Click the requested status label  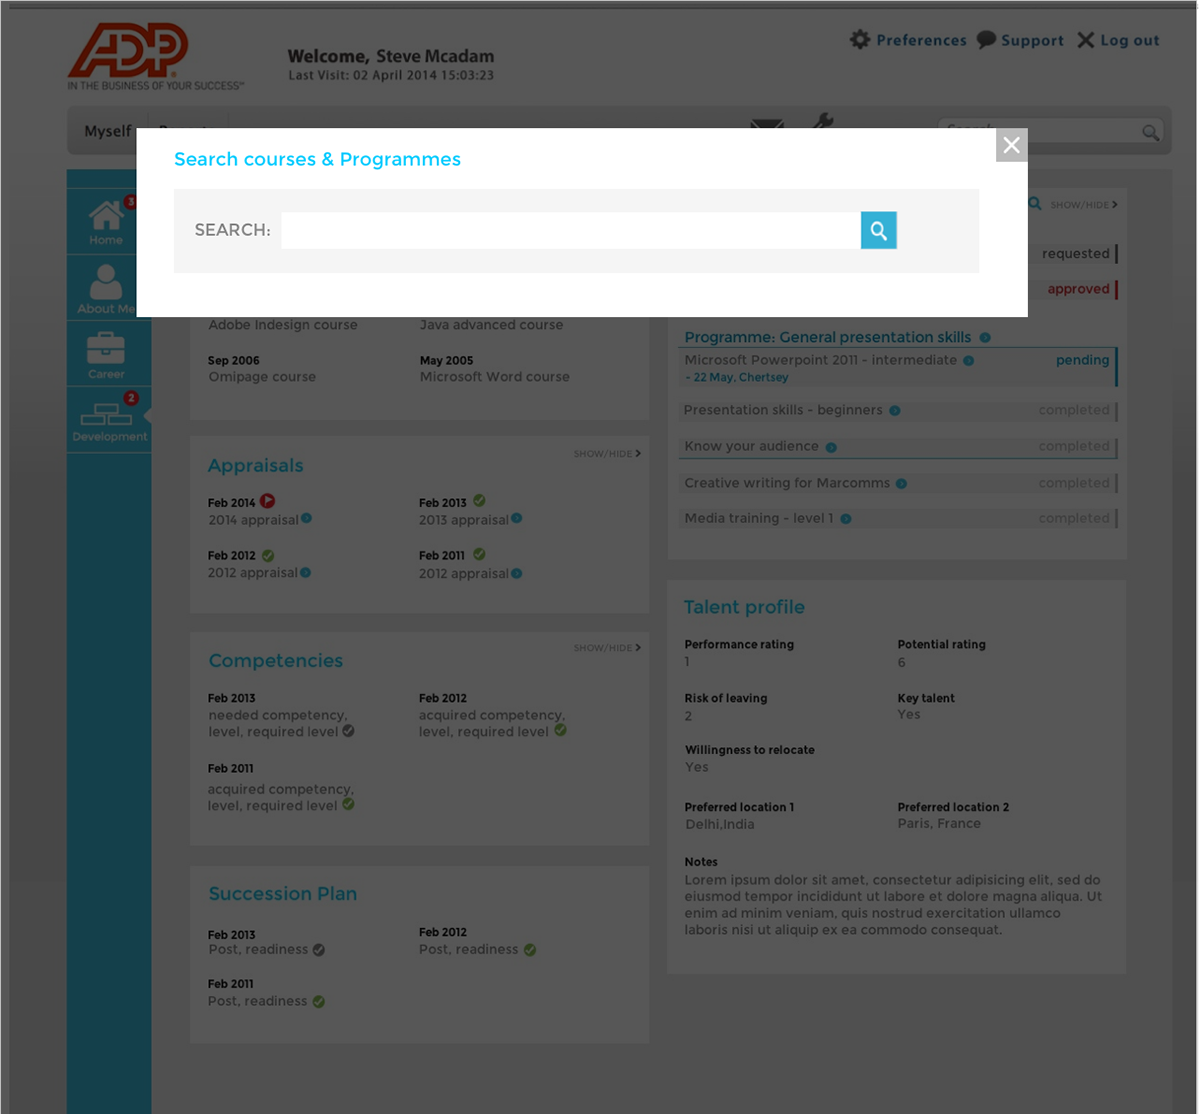[1076, 254]
